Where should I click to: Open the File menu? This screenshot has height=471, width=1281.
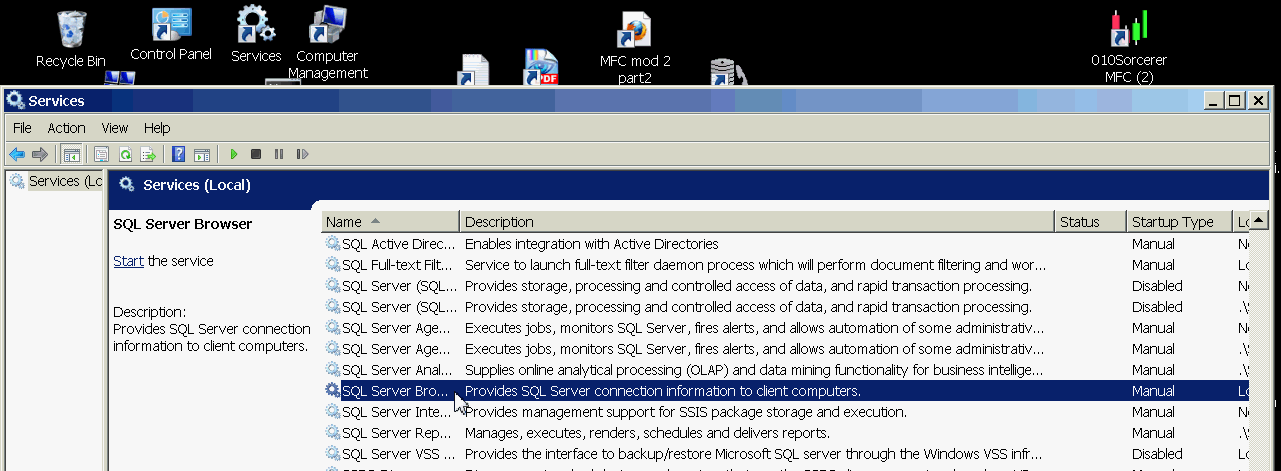[22, 128]
